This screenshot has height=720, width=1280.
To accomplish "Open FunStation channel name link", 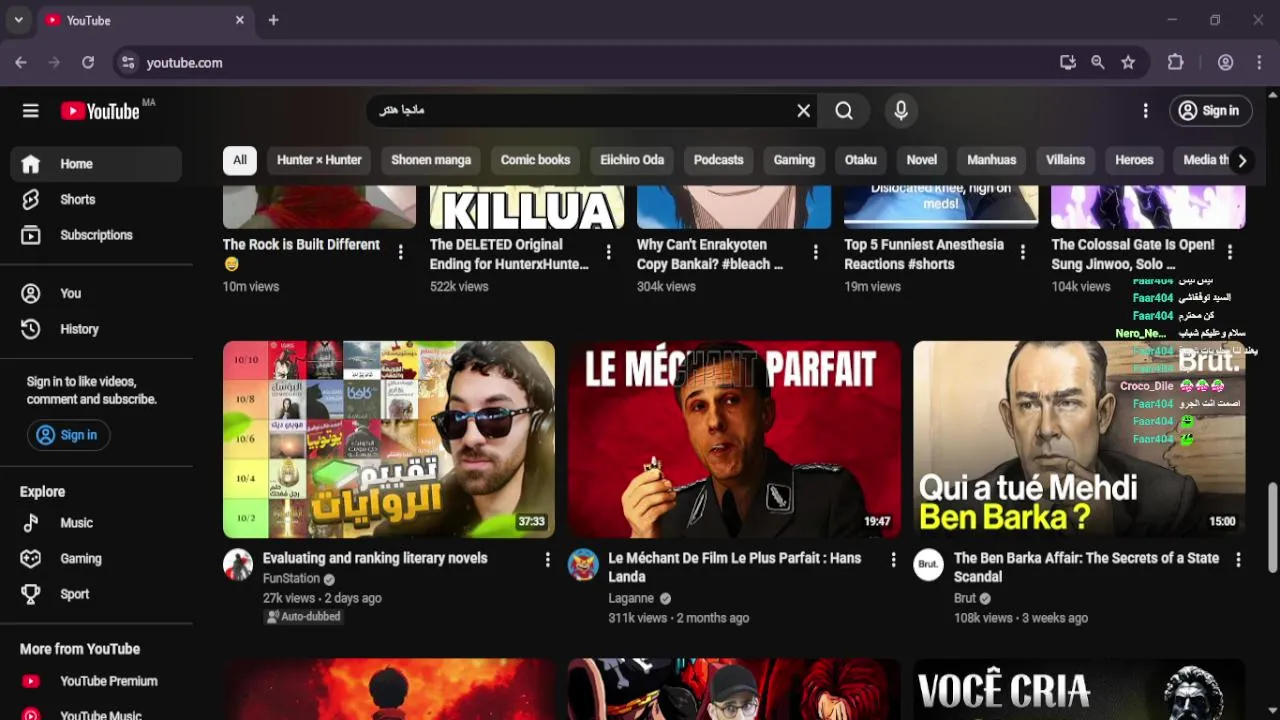I will 291,579.
